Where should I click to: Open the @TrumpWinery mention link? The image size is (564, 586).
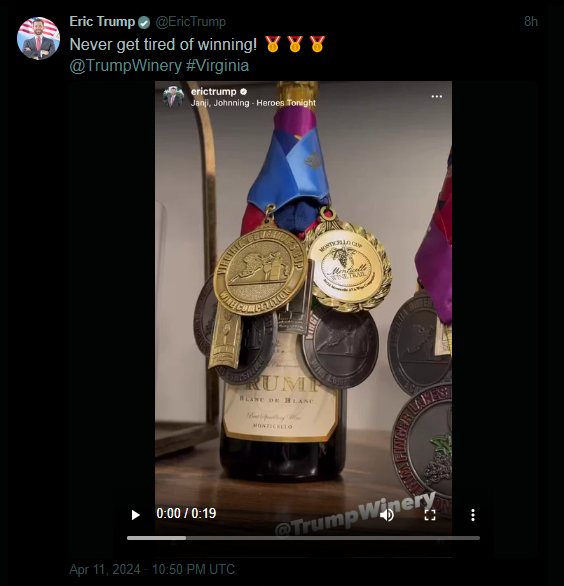(x=126, y=66)
